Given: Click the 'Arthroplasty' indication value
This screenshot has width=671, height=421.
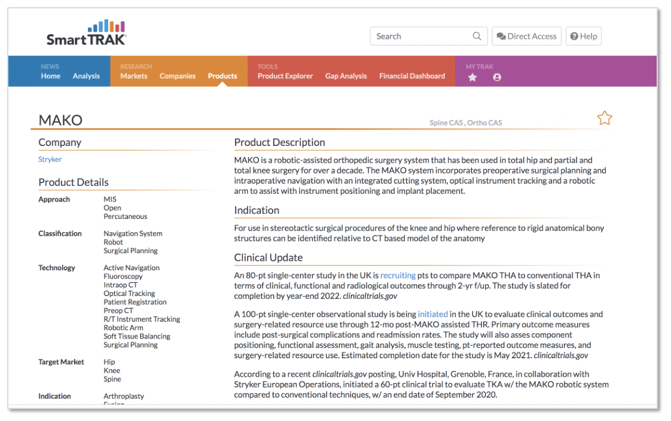Looking at the screenshot, I should coord(124,396).
